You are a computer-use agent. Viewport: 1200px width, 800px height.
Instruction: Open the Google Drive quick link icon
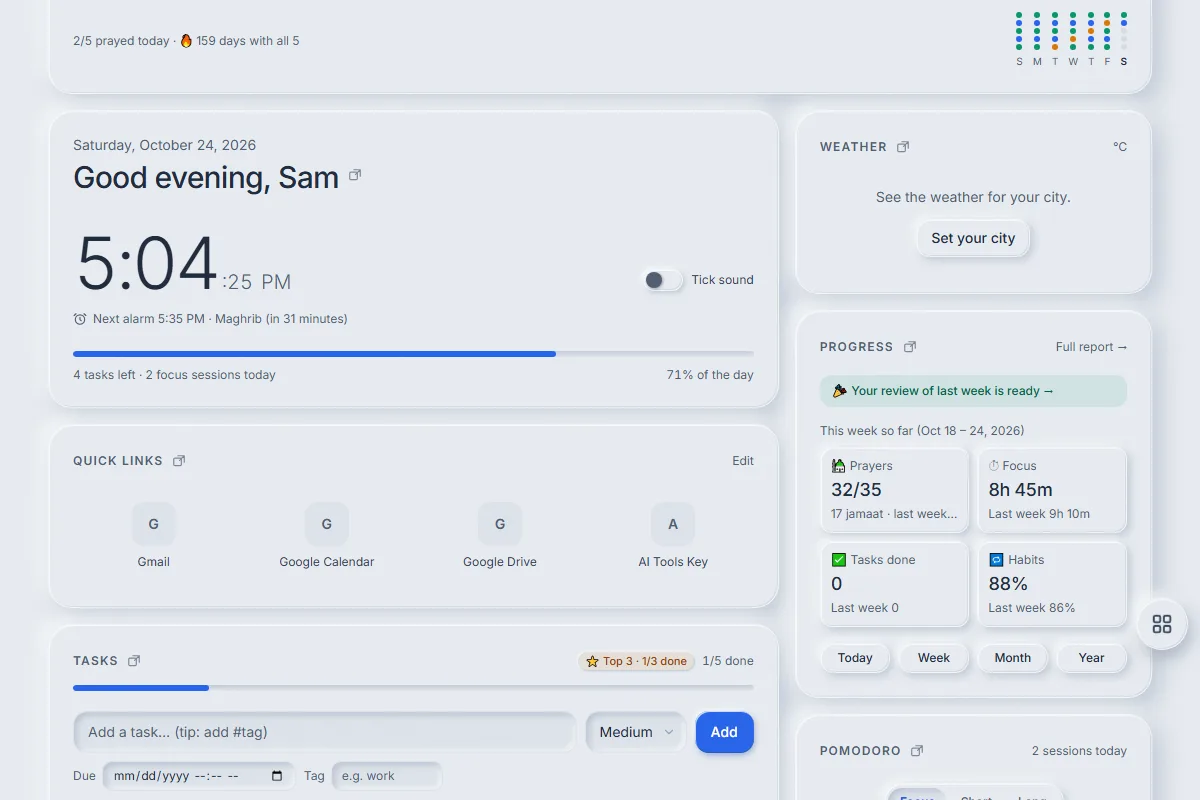point(500,524)
